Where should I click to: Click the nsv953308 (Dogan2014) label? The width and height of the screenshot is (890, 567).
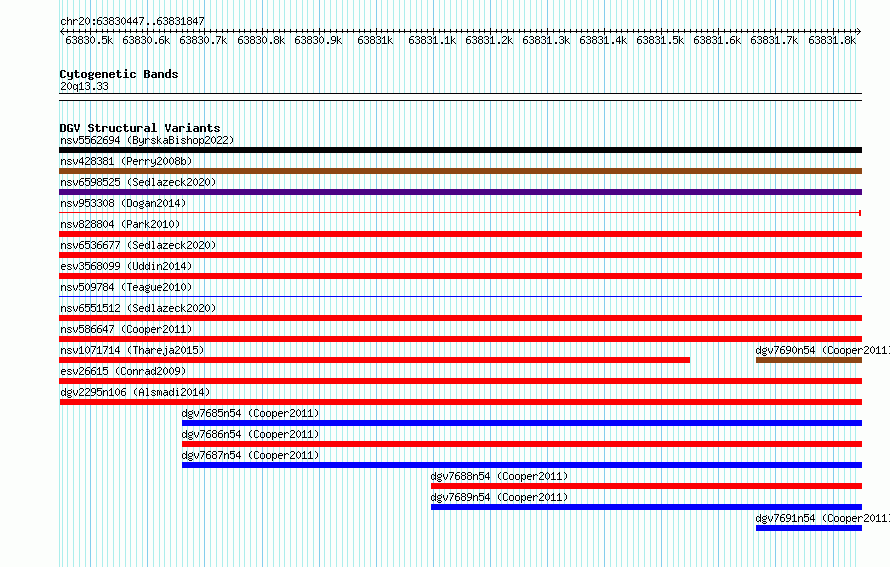point(123,203)
